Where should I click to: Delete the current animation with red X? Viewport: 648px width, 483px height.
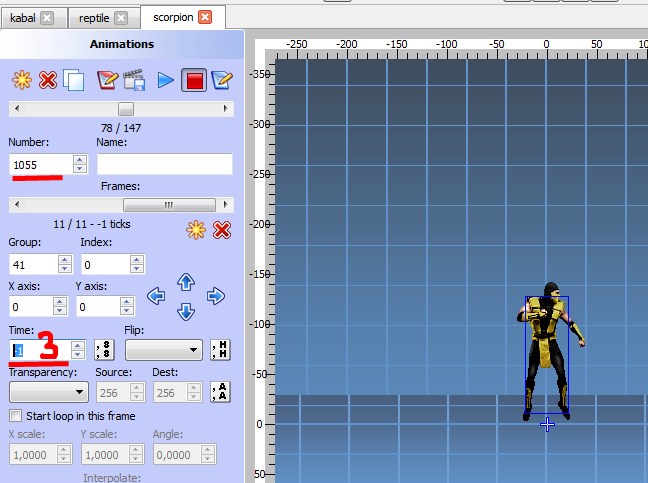click(48, 80)
